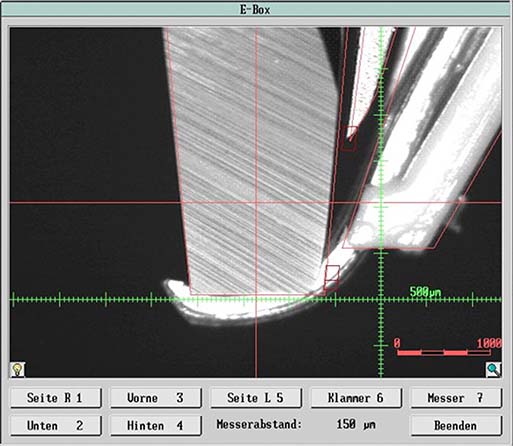Click the green 500µm scale label
This screenshot has width=513, height=446.
tap(425, 292)
